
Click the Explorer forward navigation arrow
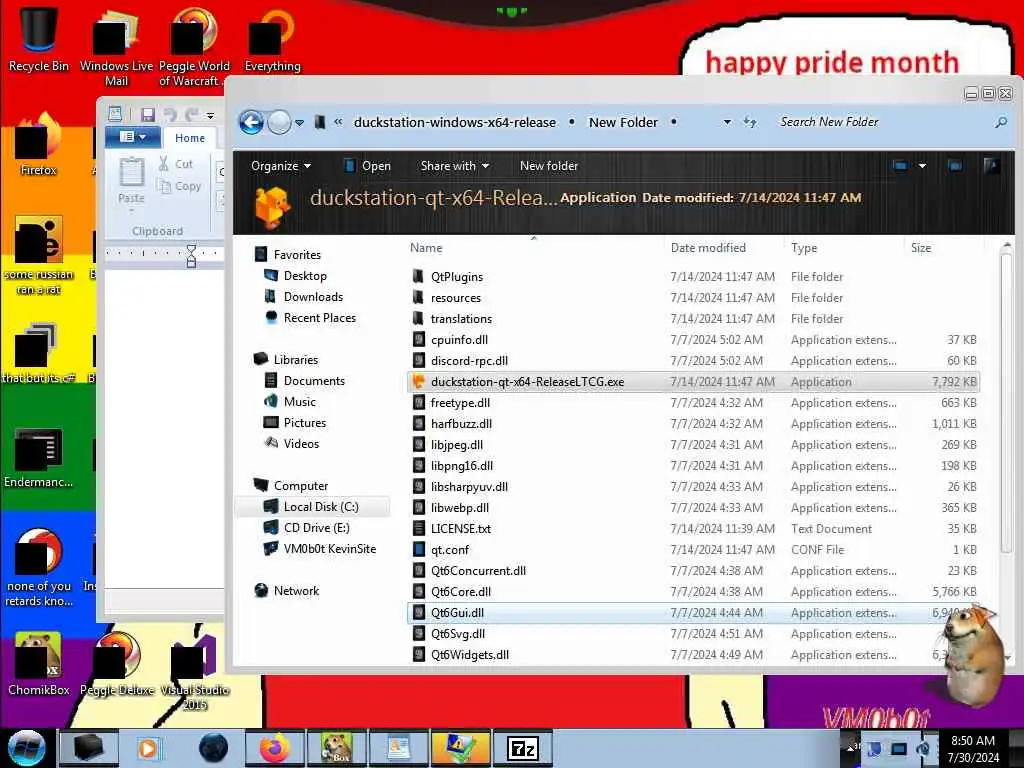(x=280, y=122)
